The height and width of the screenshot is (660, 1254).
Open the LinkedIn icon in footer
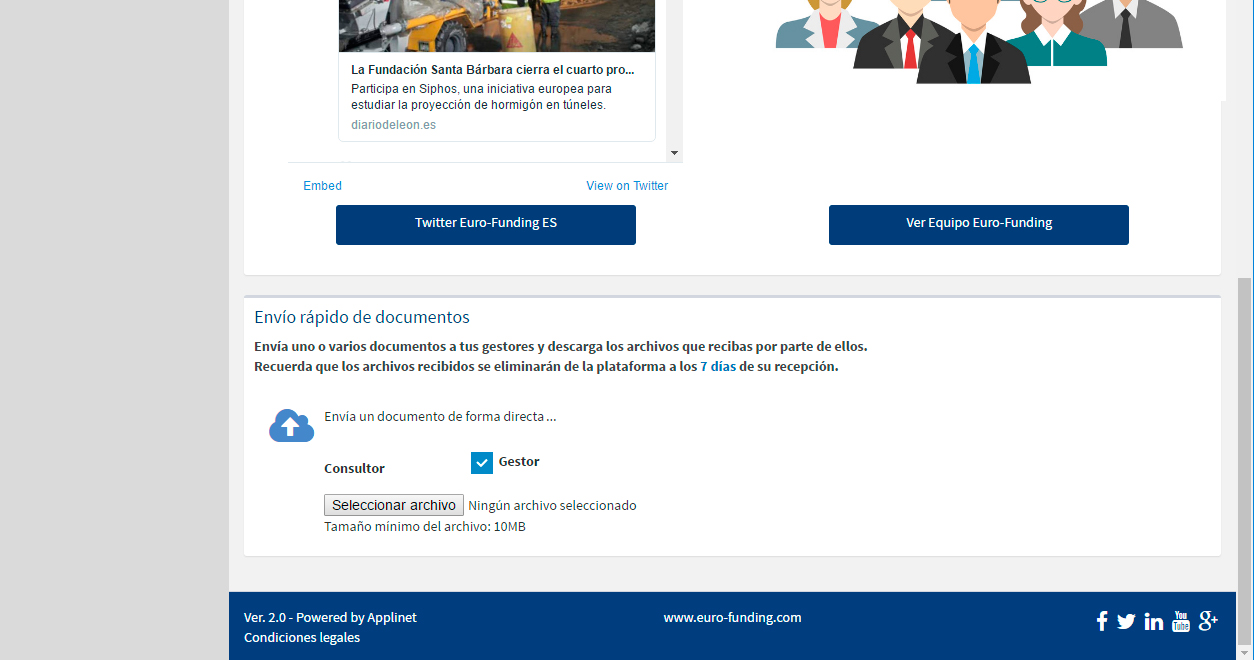click(1153, 622)
